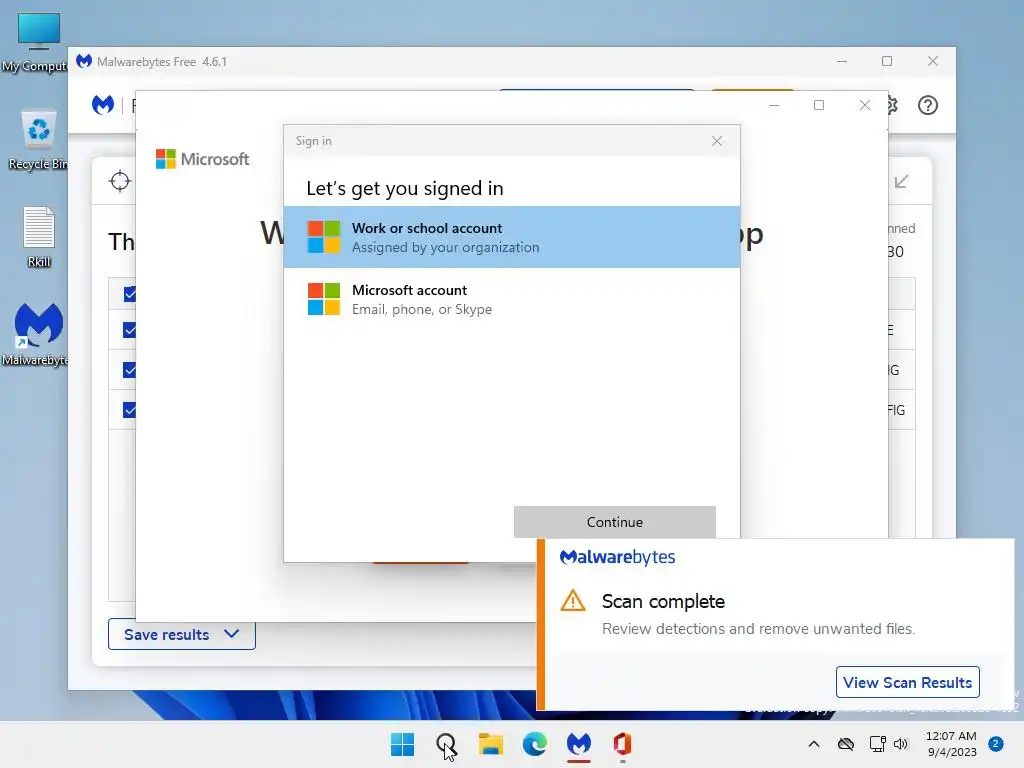The height and width of the screenshot is (768, 1024).
Task: Click Office icon in taskbar
Action: (622, 744)
